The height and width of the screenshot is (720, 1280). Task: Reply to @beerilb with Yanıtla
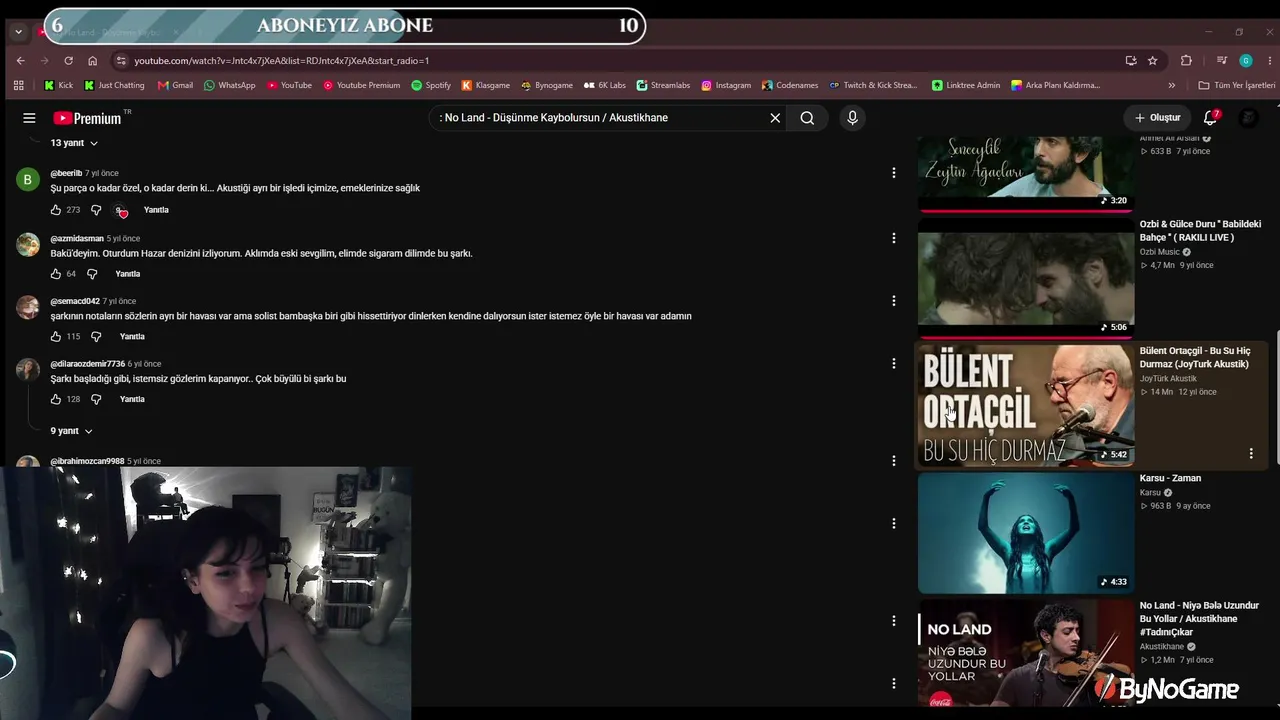tap(156, 210)
